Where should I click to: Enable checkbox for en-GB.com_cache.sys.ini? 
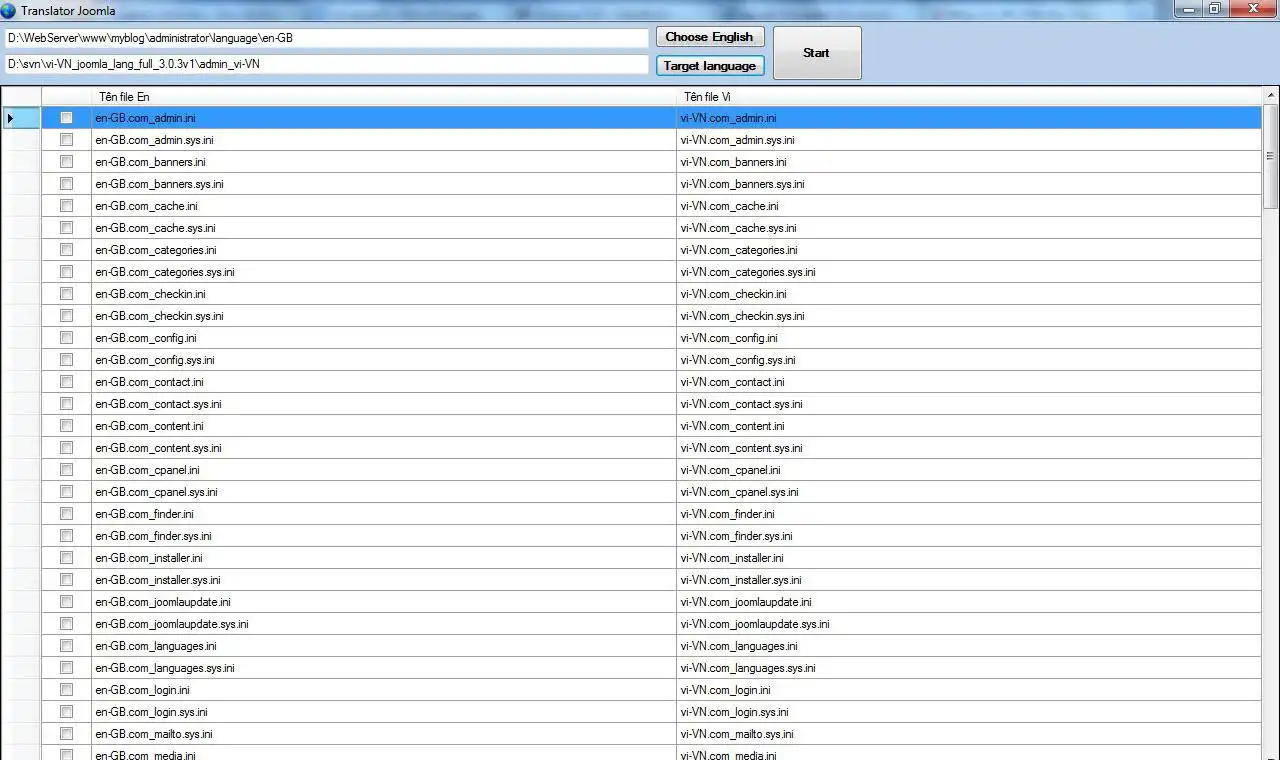pyautogui.click(x=67, y=228)
